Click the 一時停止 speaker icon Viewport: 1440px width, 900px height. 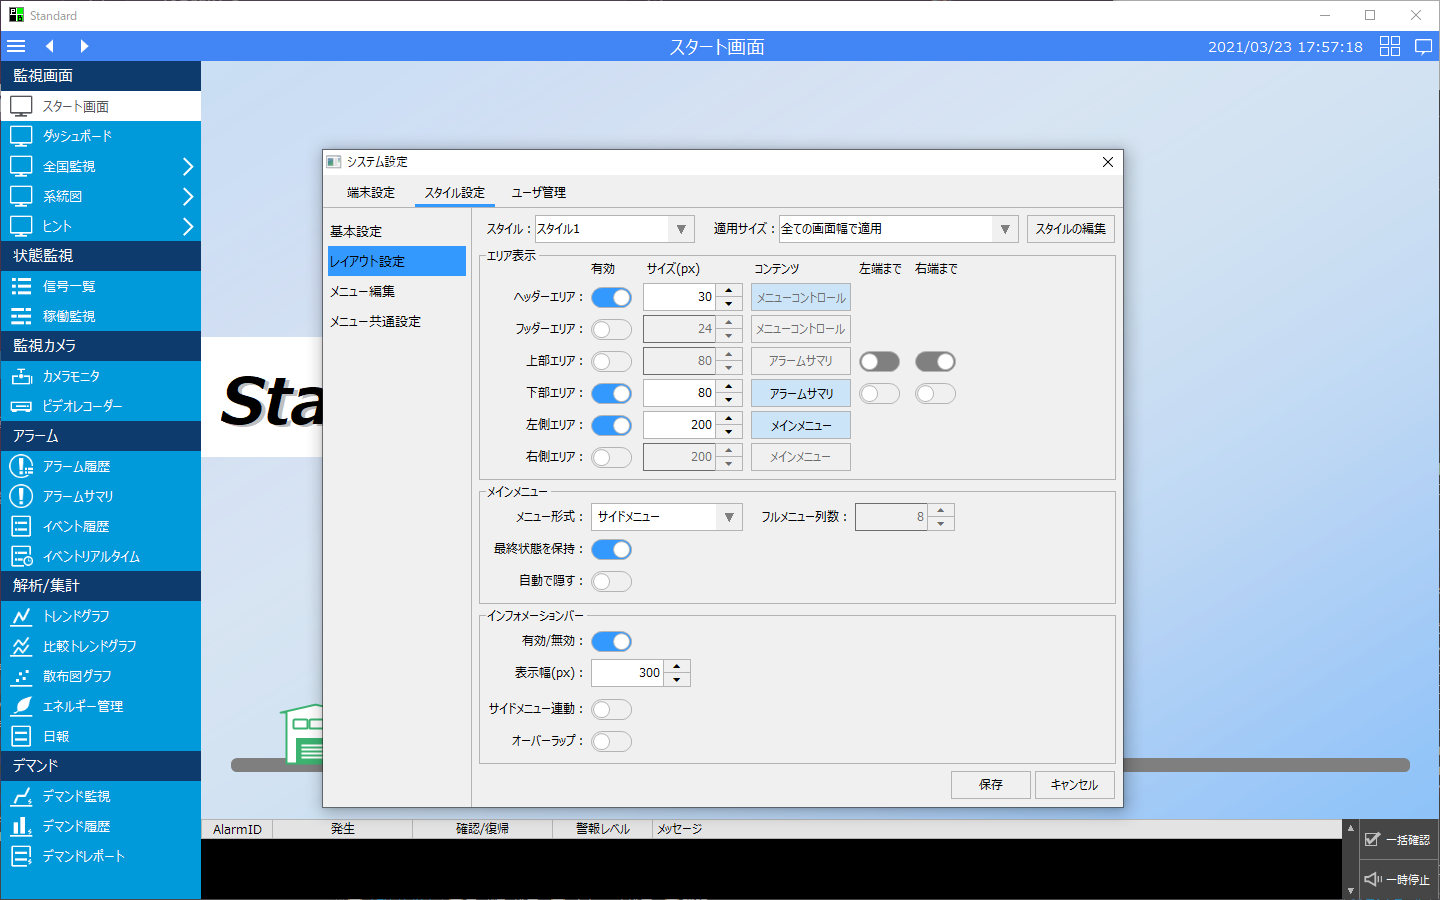pos(1372,879)
